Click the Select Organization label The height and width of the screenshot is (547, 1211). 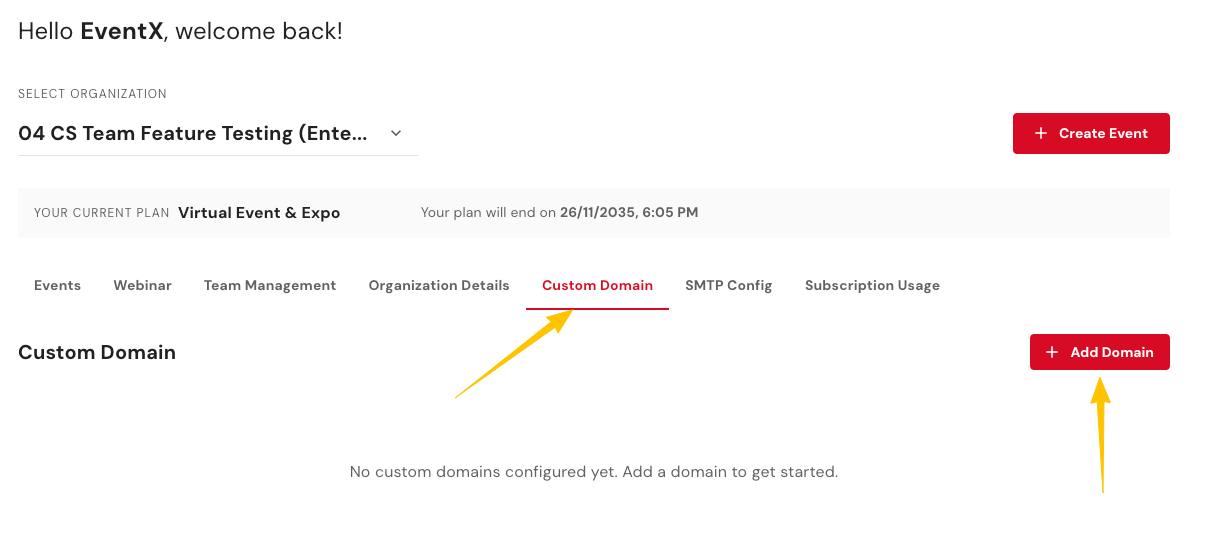[x=92, y=94]
